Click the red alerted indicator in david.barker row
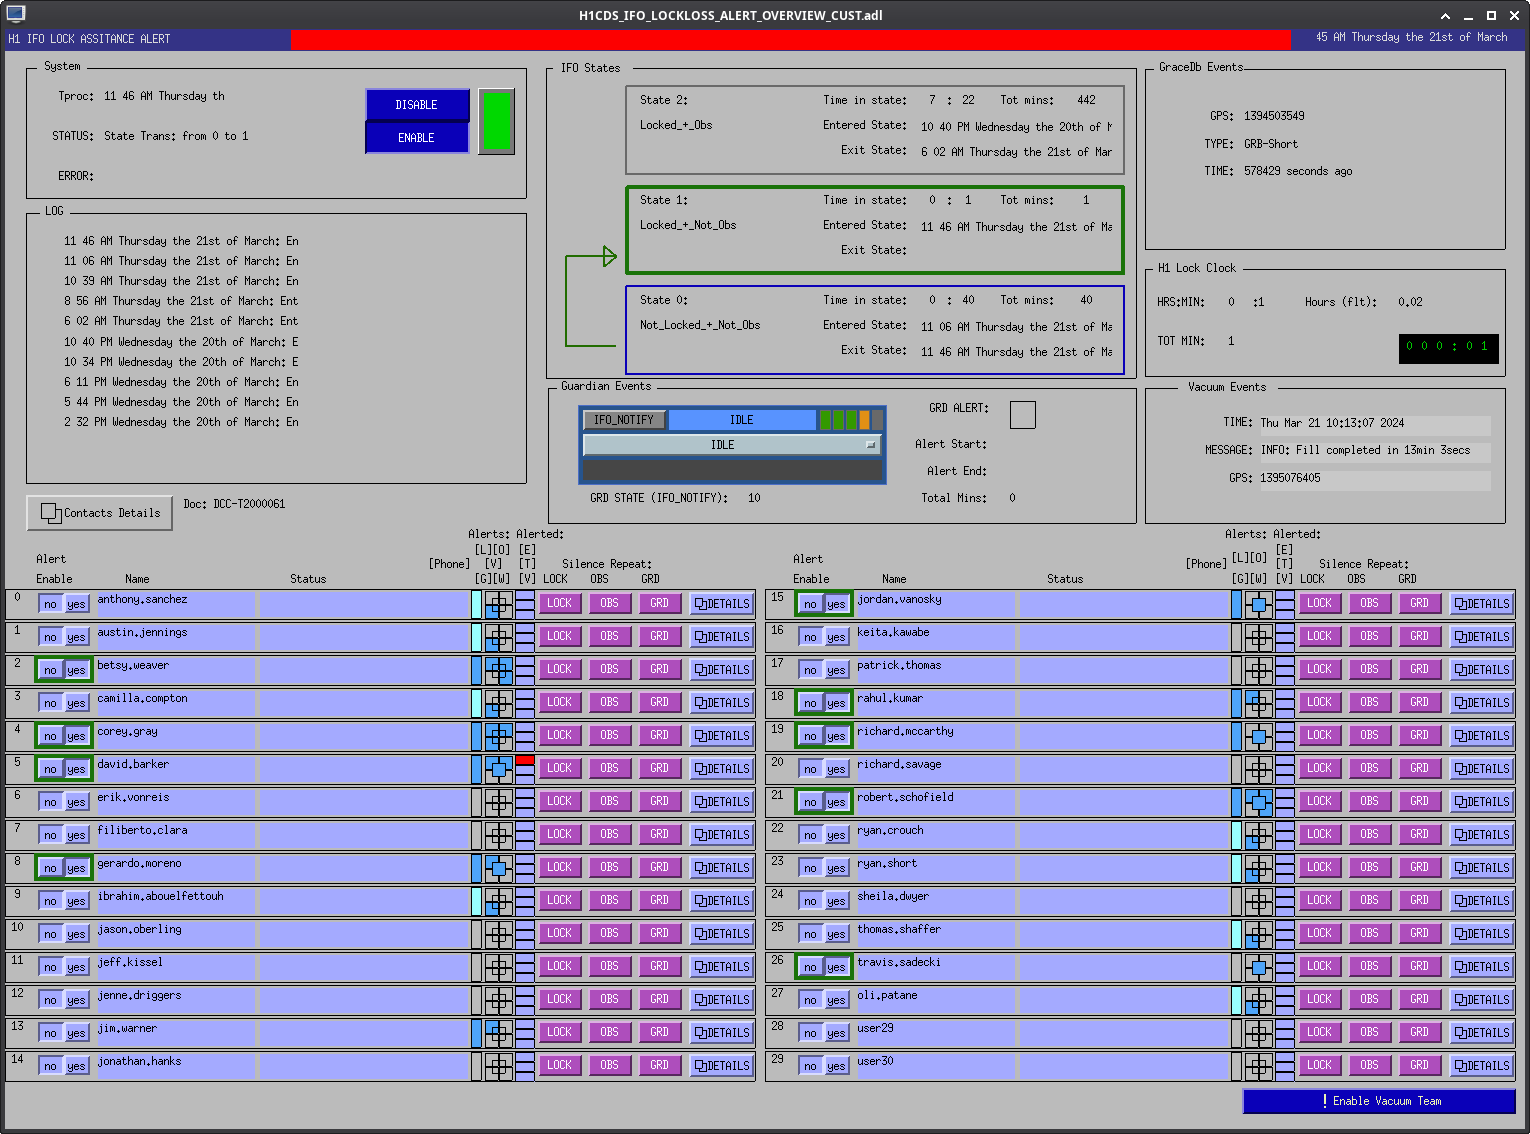1530x1134 pixels. [x=525, y=761]
